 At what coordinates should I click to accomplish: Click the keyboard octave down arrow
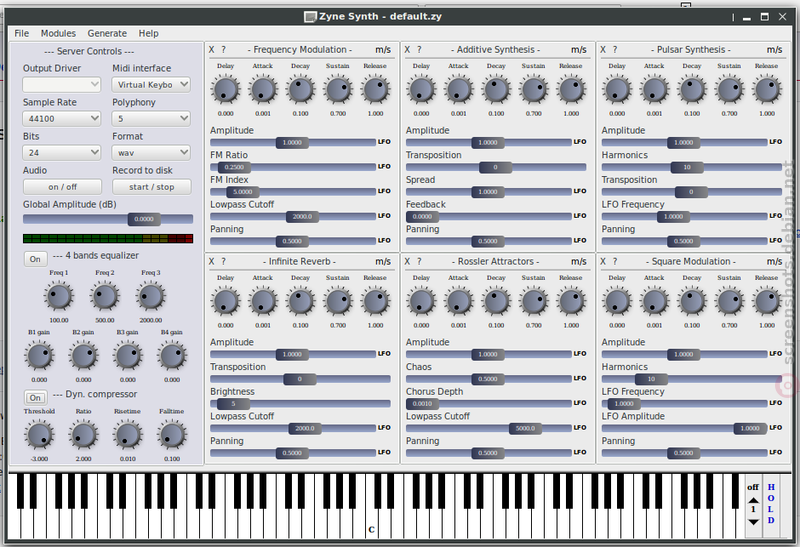pos(754,521)
